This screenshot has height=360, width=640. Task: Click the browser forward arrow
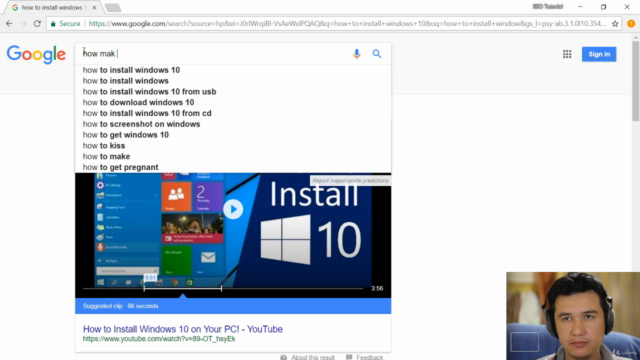point(23,24)
